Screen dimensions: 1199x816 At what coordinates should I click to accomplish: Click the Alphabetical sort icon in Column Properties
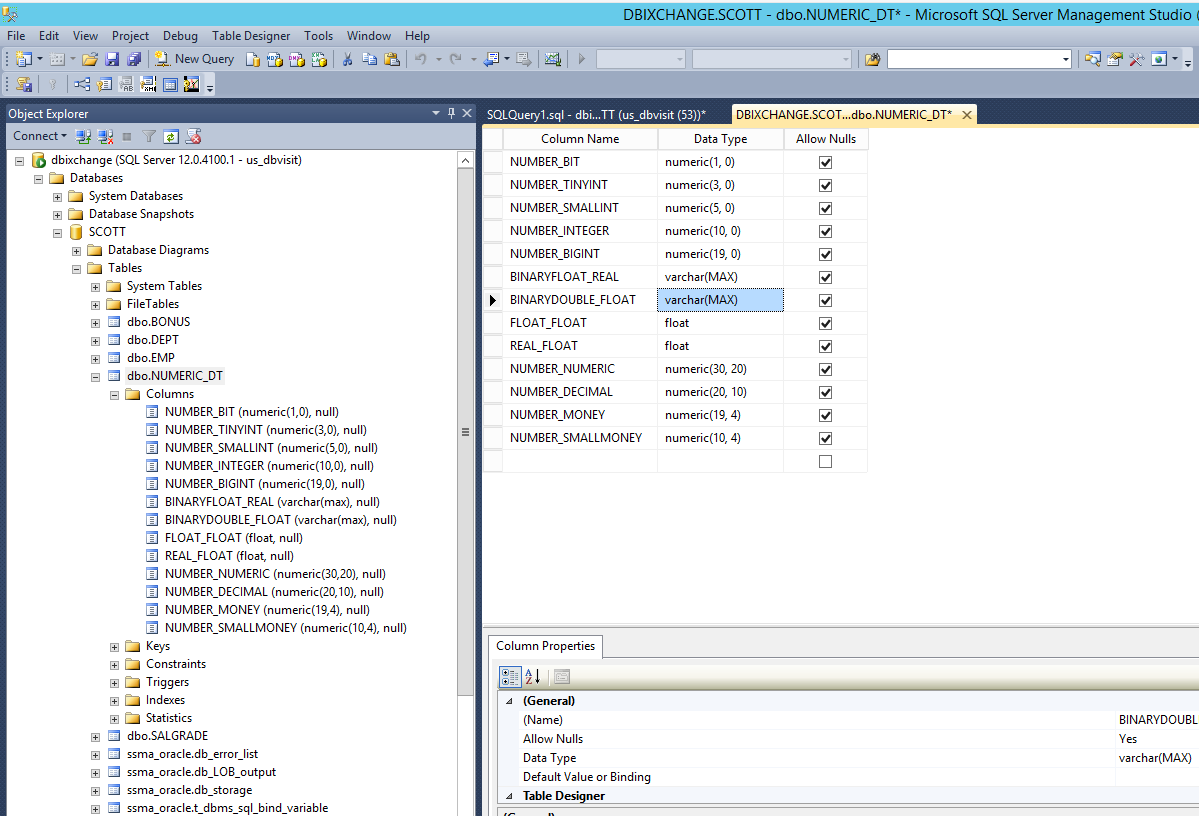[532, 676]
